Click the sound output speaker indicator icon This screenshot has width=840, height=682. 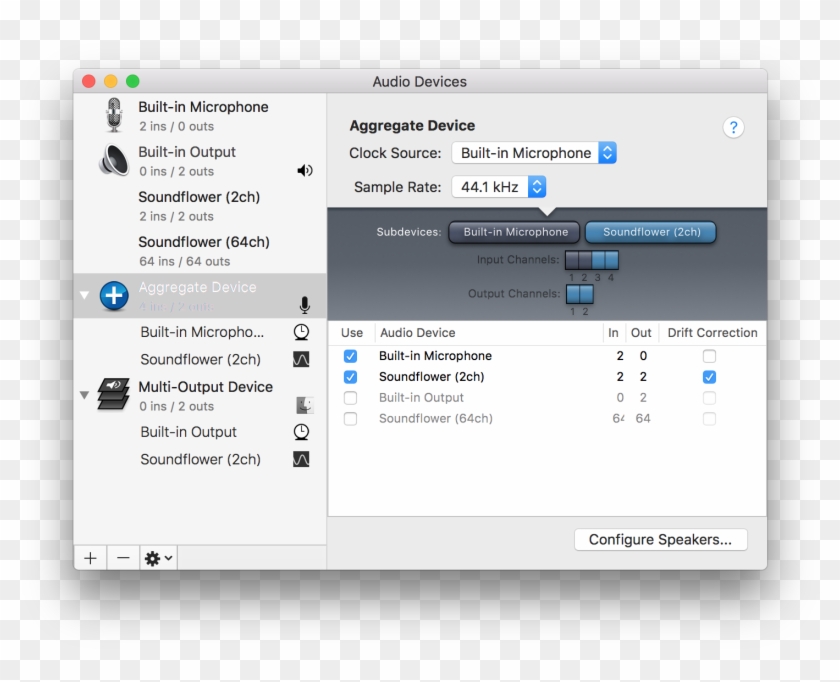[x=305, y=171]
